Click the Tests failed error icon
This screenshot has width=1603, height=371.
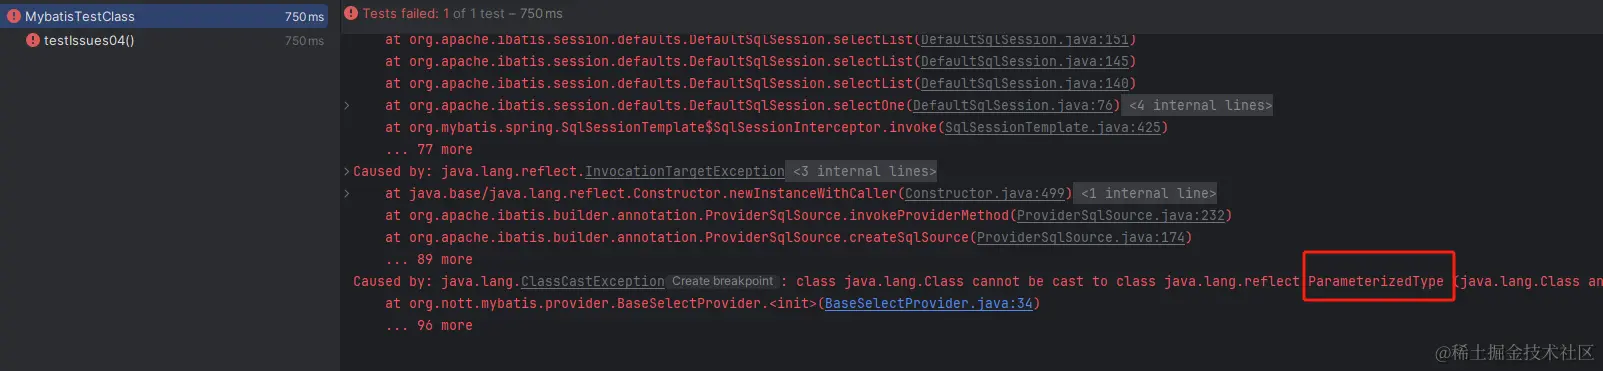coord(351,13)
